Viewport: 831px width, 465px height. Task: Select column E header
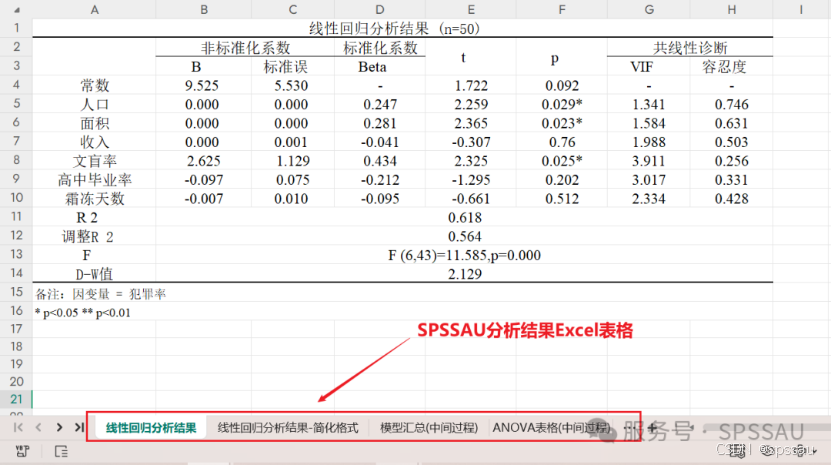[471, 10]
